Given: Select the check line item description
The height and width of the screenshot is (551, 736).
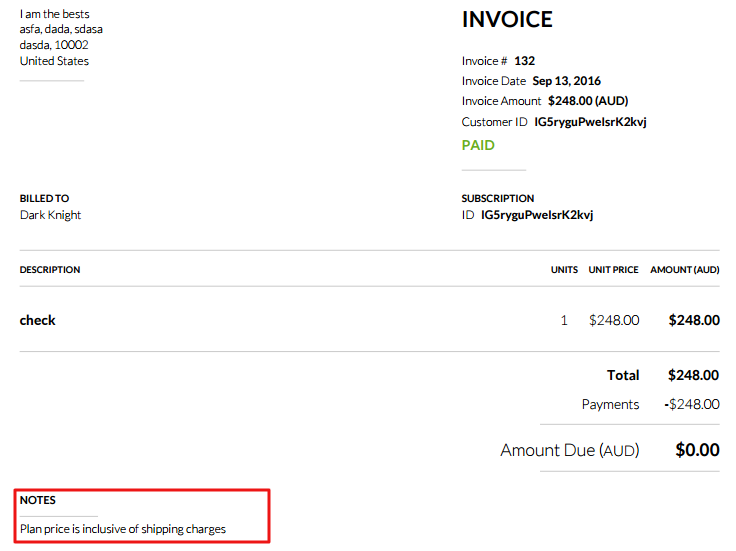Looking at the screenshot, I should click(38, 320).
